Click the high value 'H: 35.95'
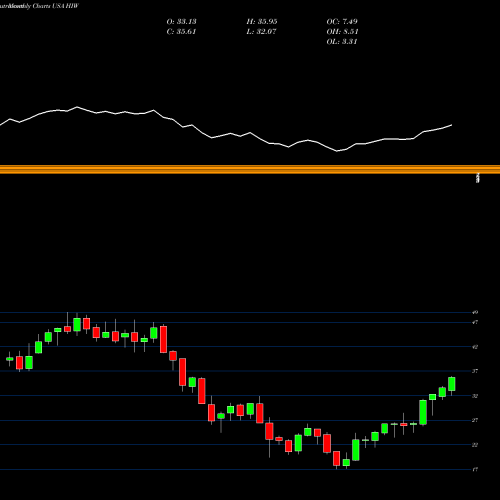Viewport: 500px width, 500px height. point(262,22)
